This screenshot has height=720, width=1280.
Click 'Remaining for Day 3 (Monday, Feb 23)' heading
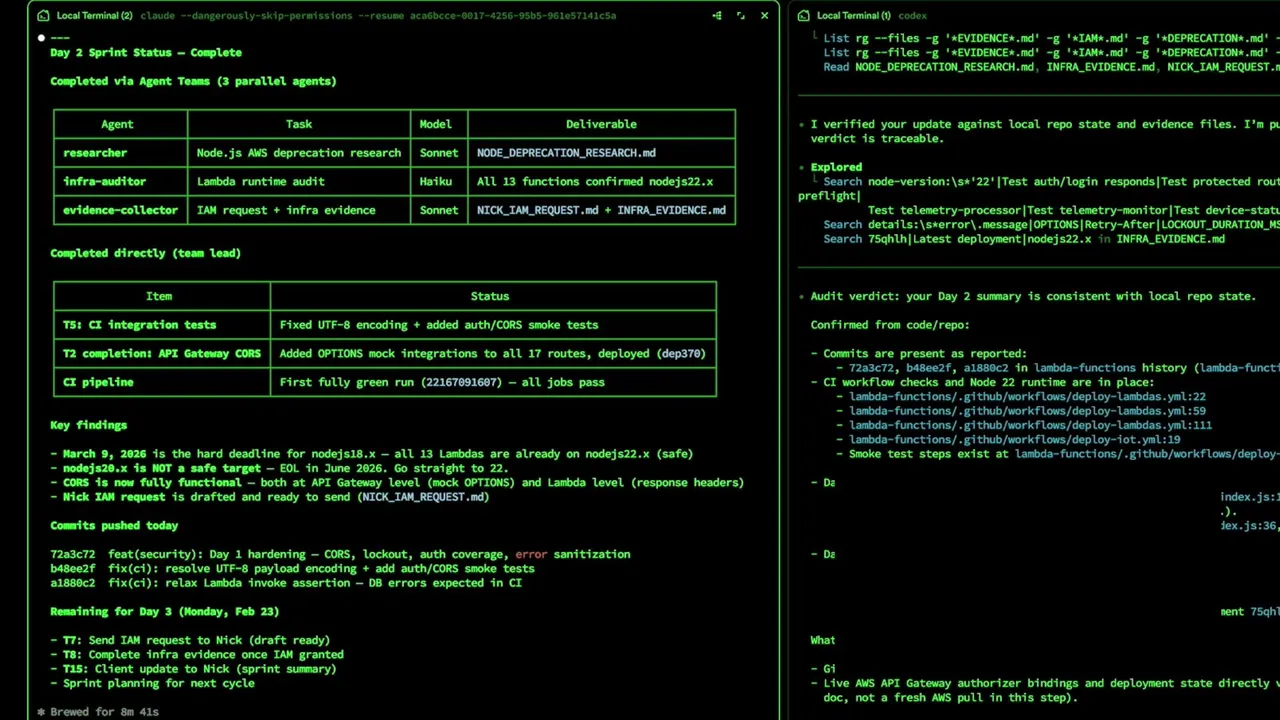(165, 611)
